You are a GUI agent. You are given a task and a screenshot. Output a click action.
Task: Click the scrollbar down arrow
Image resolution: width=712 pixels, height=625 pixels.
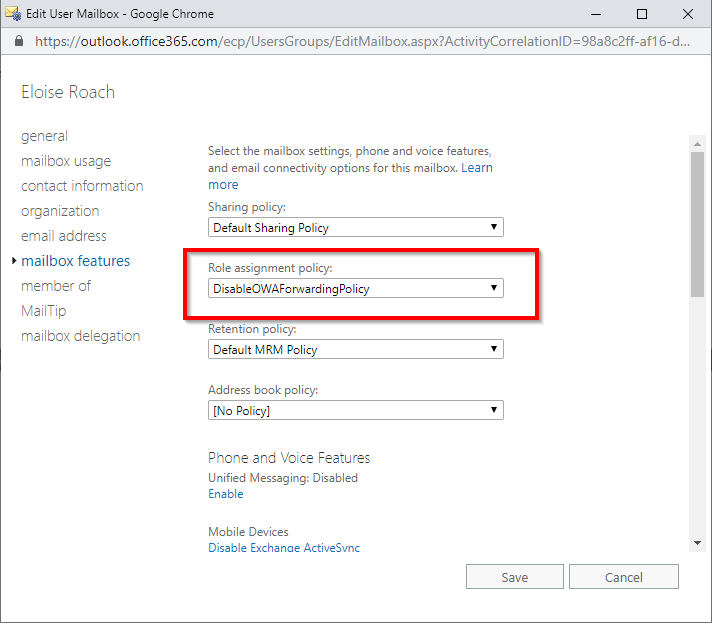(696, 542)
